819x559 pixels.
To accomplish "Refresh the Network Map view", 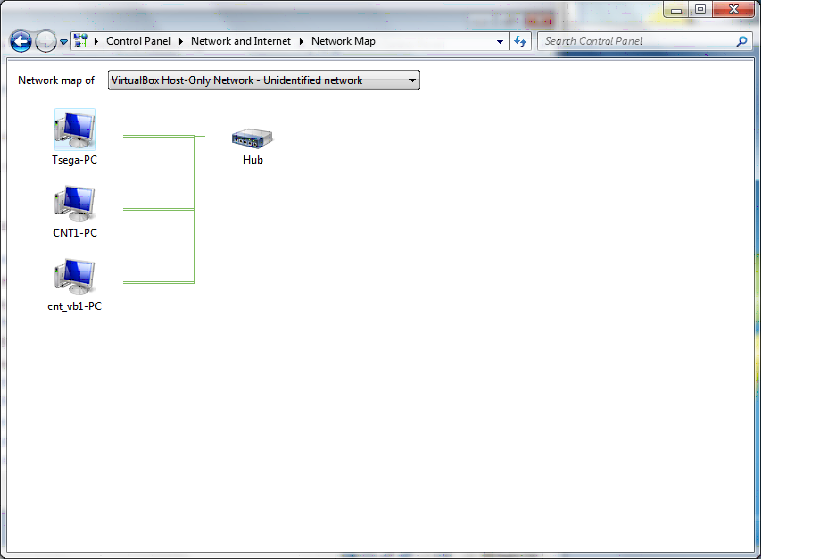I will (520, 41).
